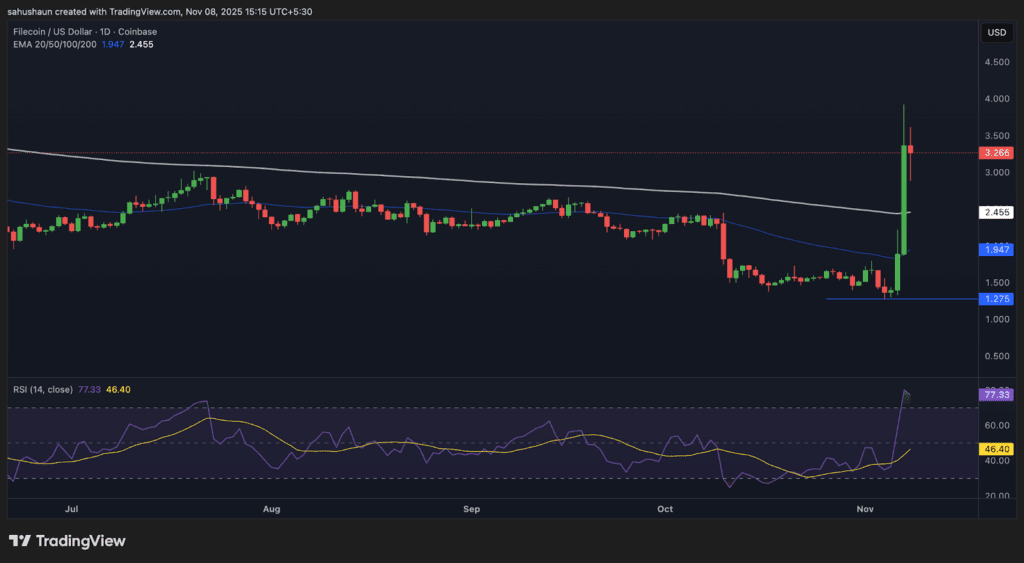1024x563 pixels.
Task: Click the blue 1.947 EMA price label
Action: pyautogui.click(x=997, y=249)
